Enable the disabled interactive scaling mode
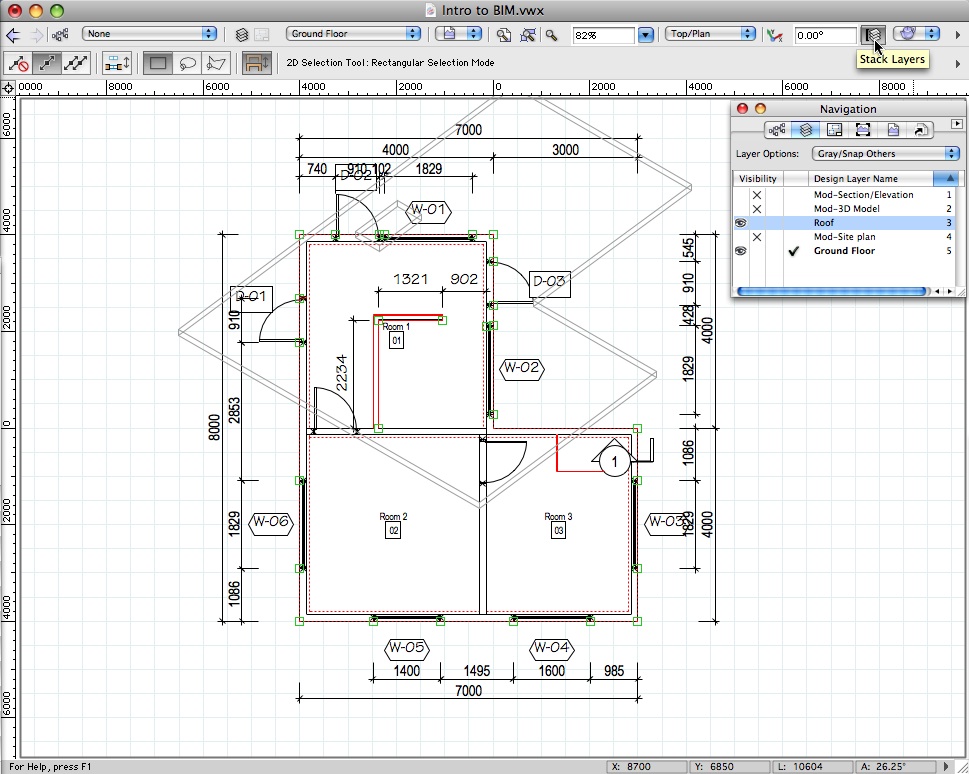The image size is (969, 774). pos(19,63)
